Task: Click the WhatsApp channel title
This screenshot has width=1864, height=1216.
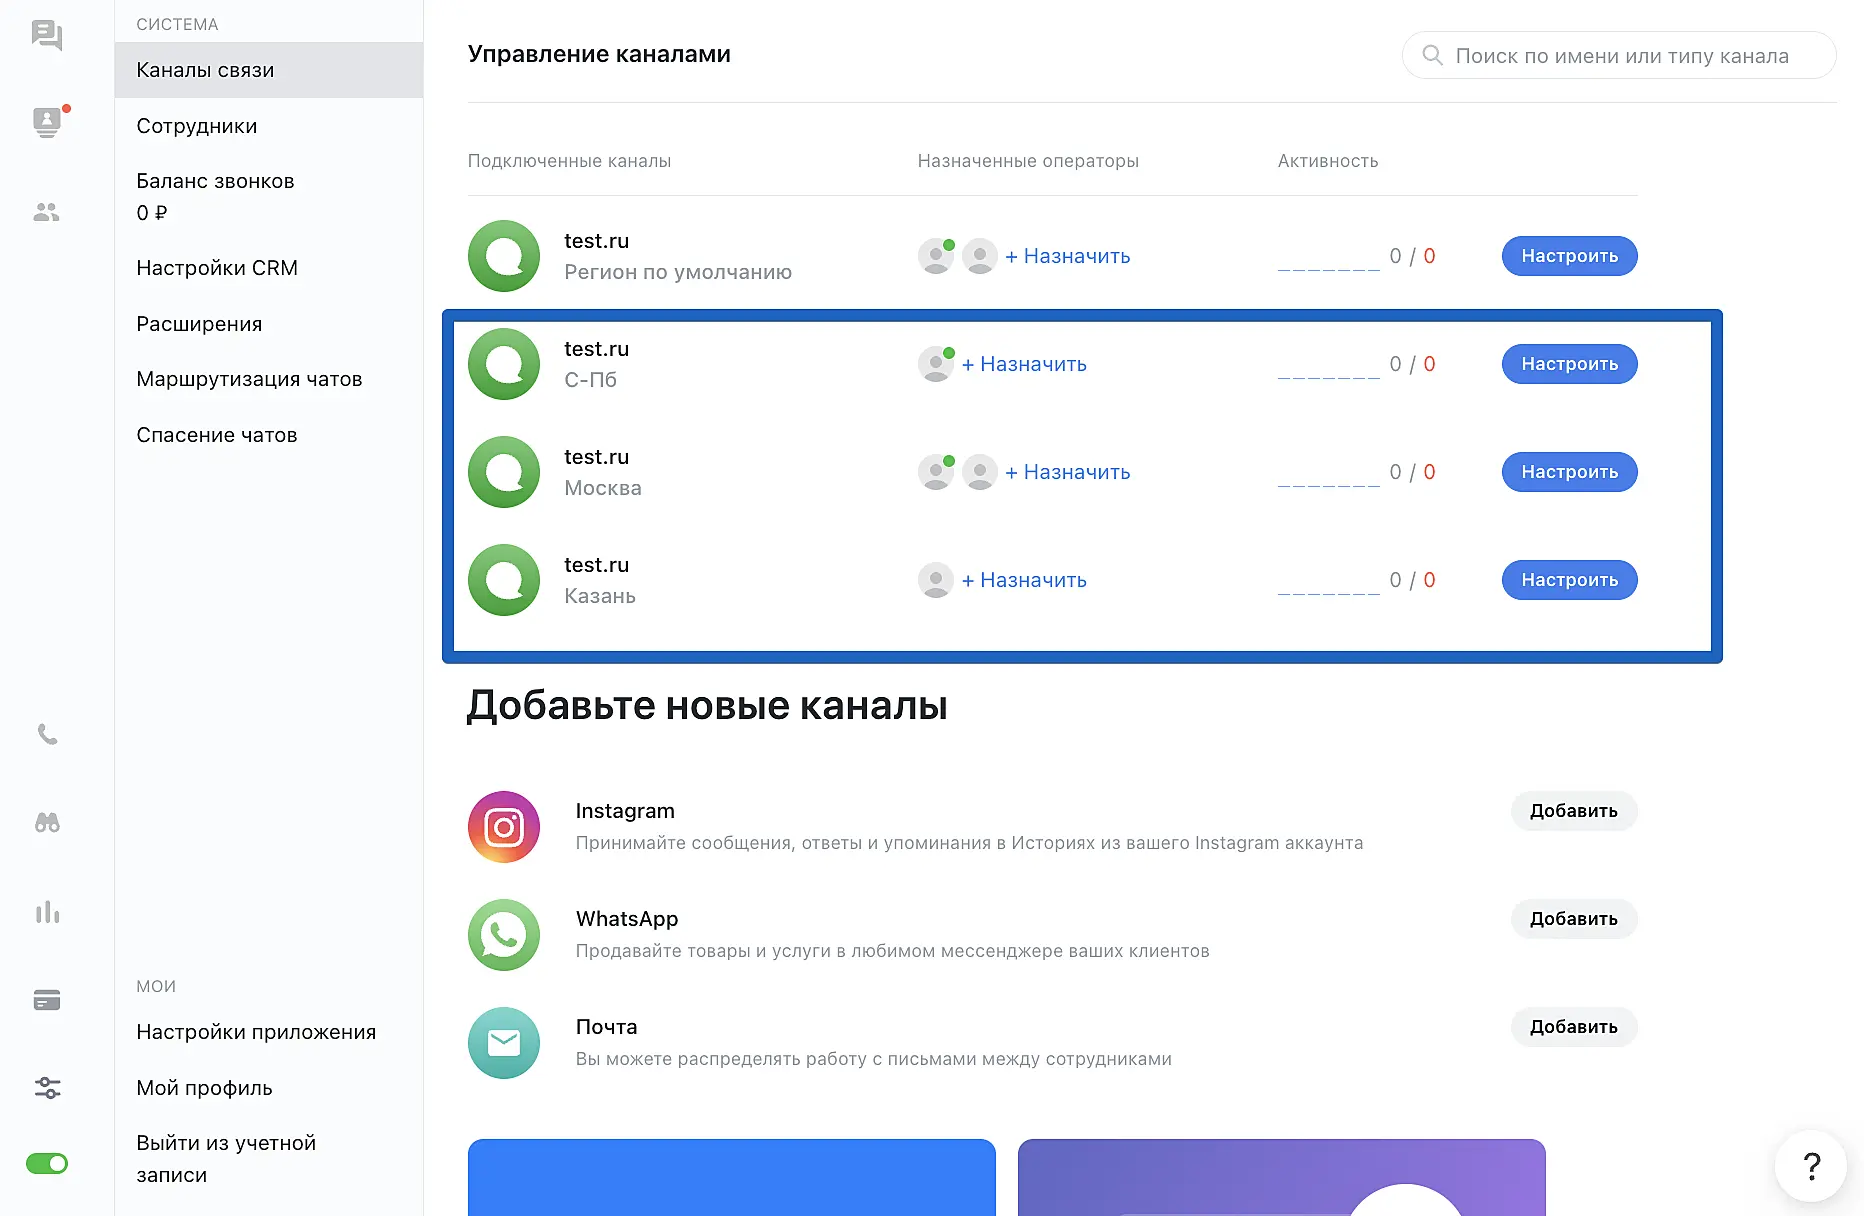Action: coord(627,919)
